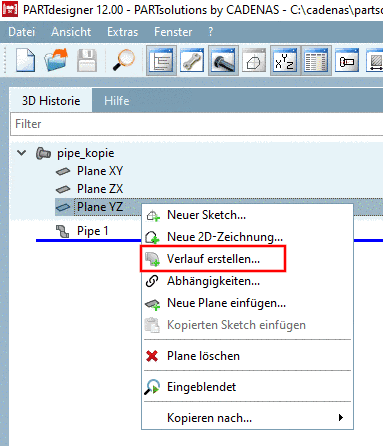383x446 pixels.
Task: Toggle the table window toolbar icon
Action: point(316,60)
